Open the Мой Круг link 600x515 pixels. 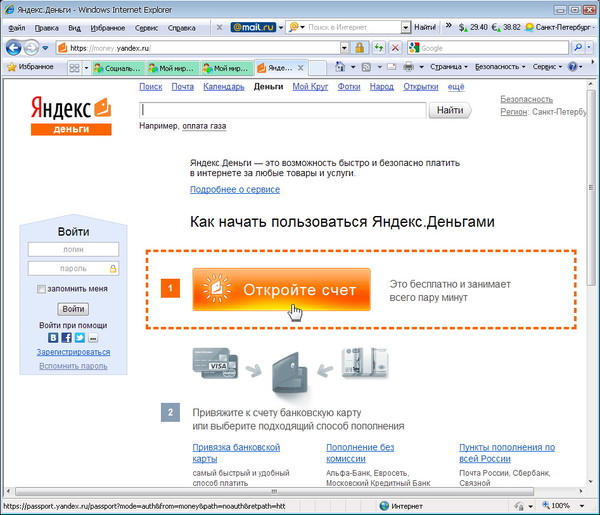310,87
